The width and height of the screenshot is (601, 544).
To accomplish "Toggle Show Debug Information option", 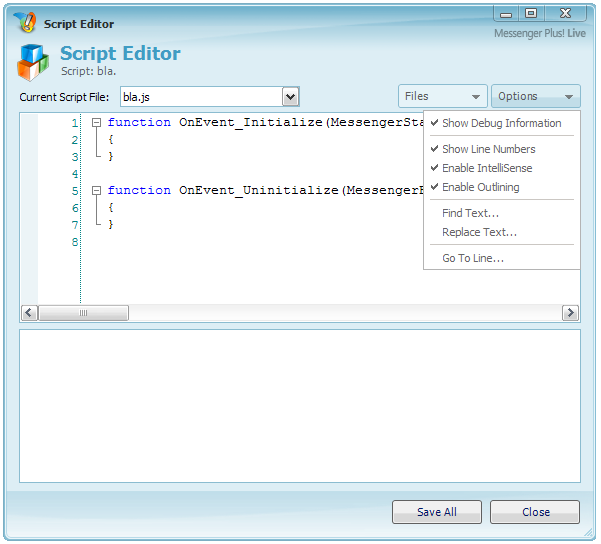I will click(x=502, y=123).
